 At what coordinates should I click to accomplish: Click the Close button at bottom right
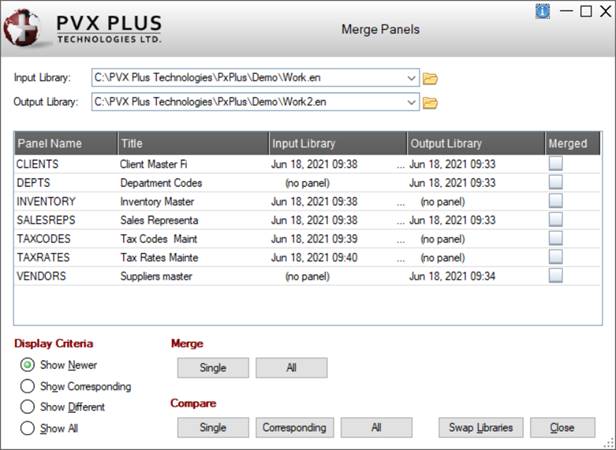pos(562,428)
